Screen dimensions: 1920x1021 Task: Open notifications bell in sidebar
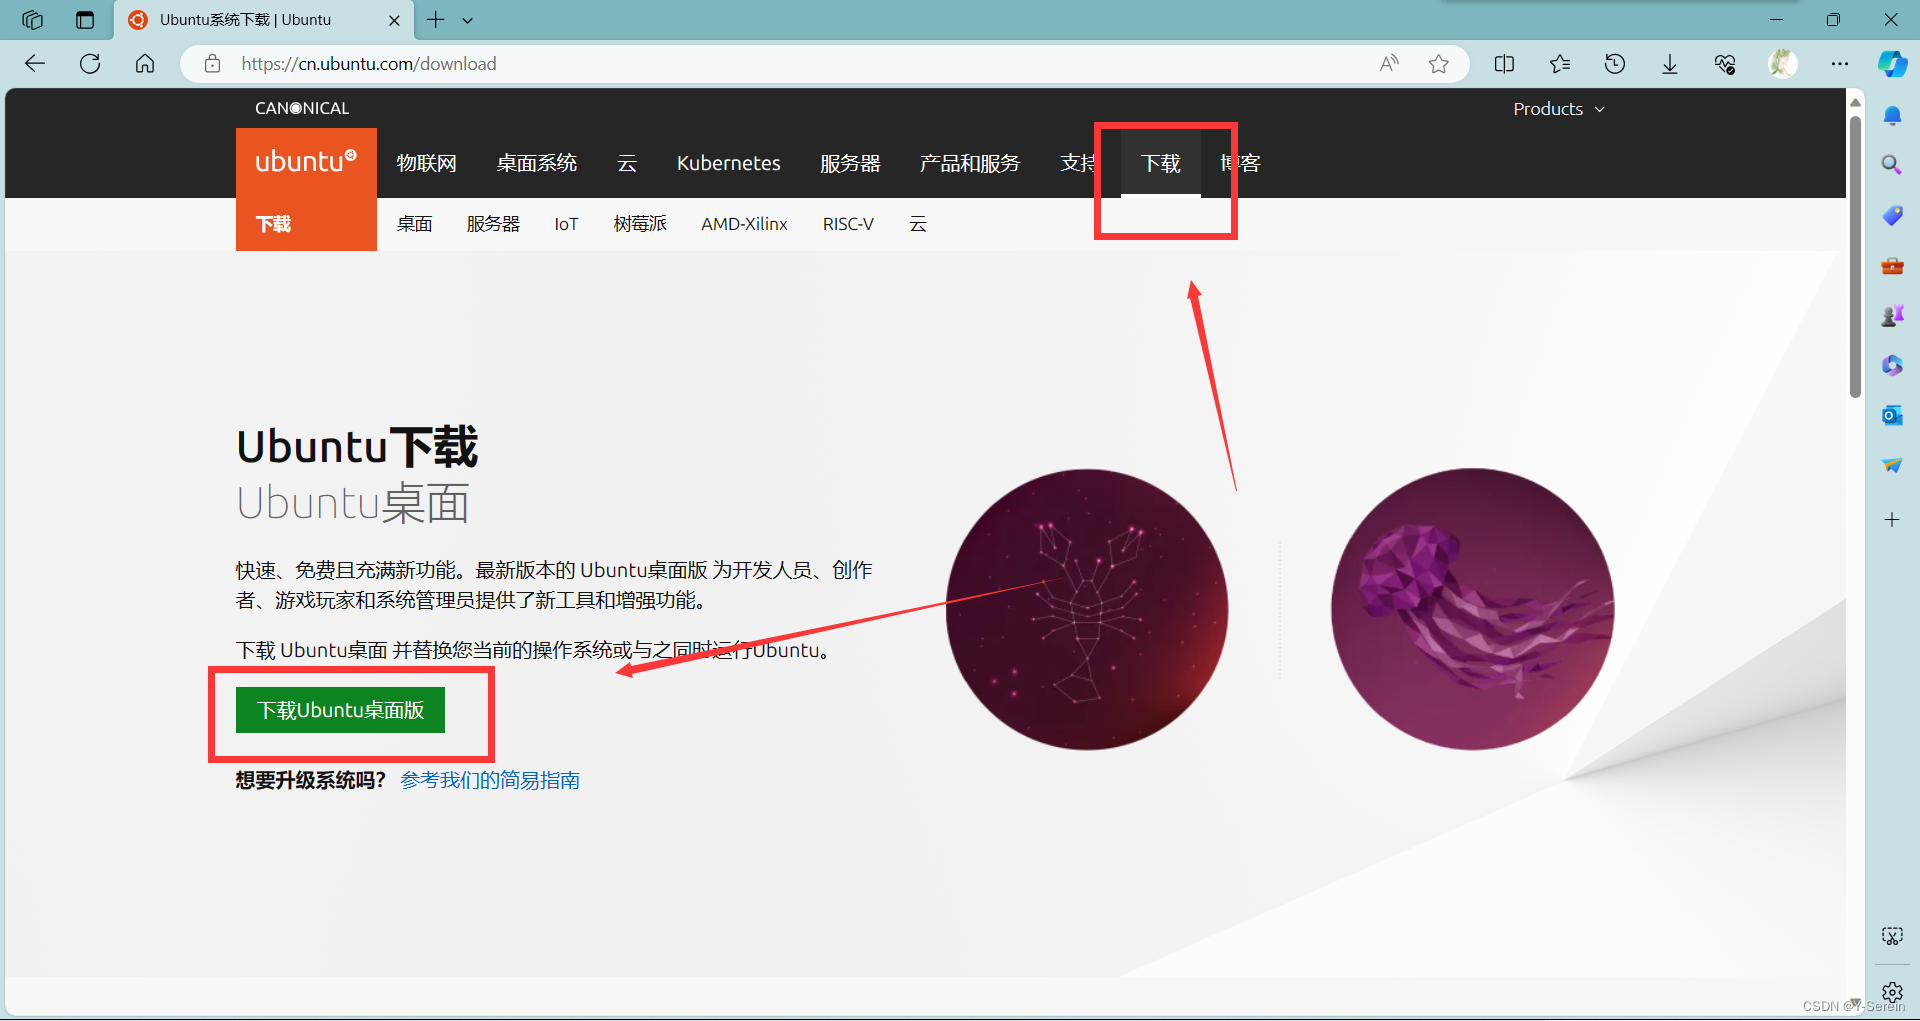pyautogui.click(x=1892, y=116)
